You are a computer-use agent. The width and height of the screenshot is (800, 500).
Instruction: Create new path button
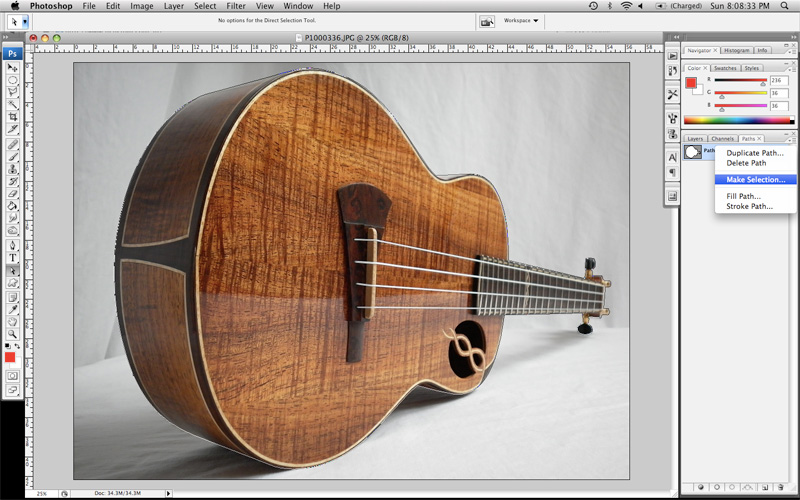click(x=765, y=487)
